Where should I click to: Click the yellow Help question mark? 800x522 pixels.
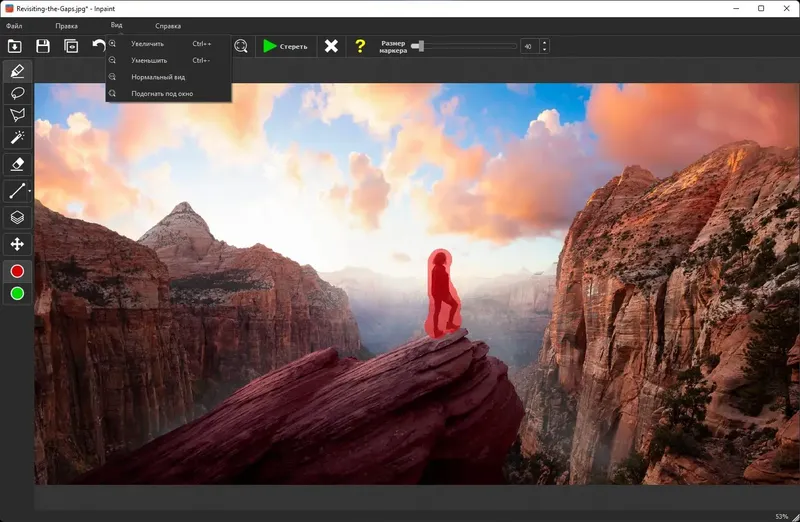(360, 46)
